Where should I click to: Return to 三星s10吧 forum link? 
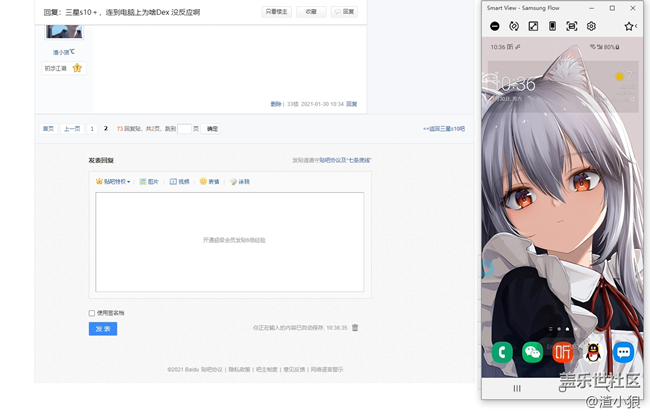[444, 129]
